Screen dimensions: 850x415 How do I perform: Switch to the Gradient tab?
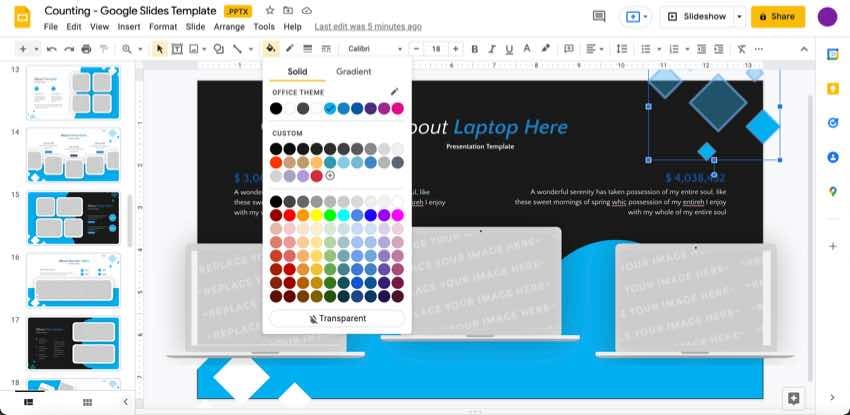point(353,71)
